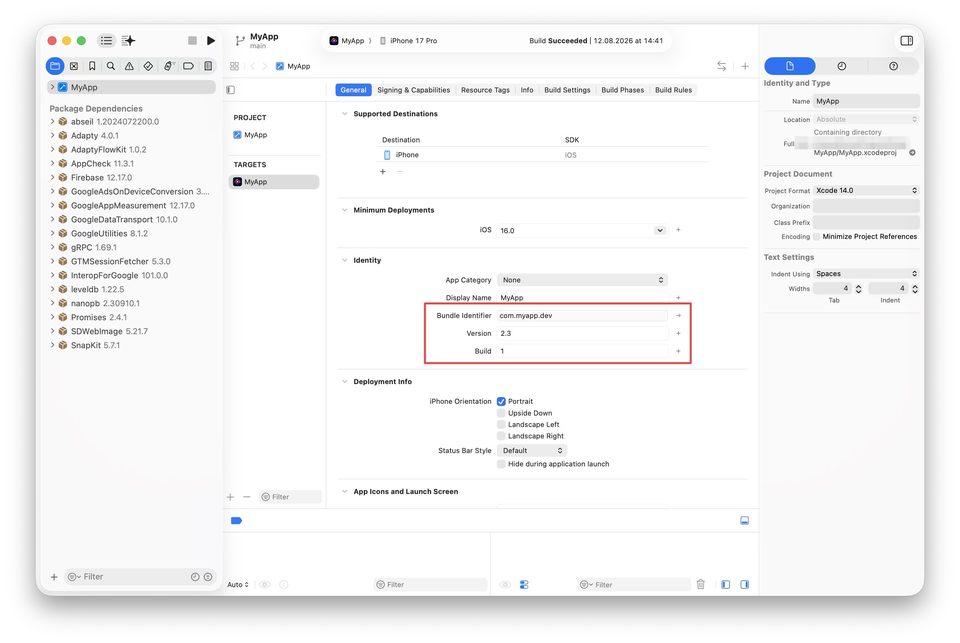Adjust the Indent width stepper

pyautogui.click(x=915, y=288)
